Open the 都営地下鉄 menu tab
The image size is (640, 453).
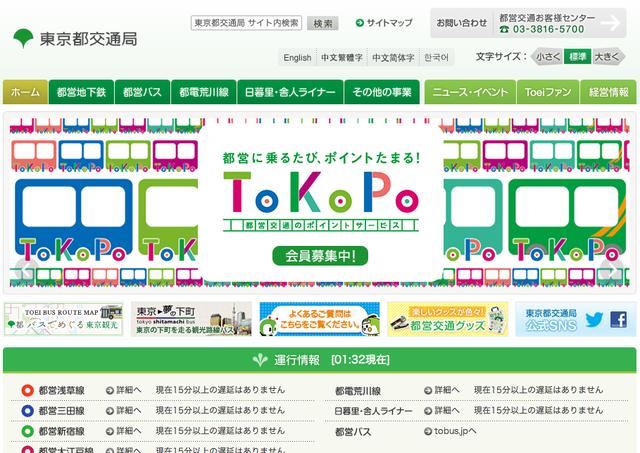click(81, 92)
